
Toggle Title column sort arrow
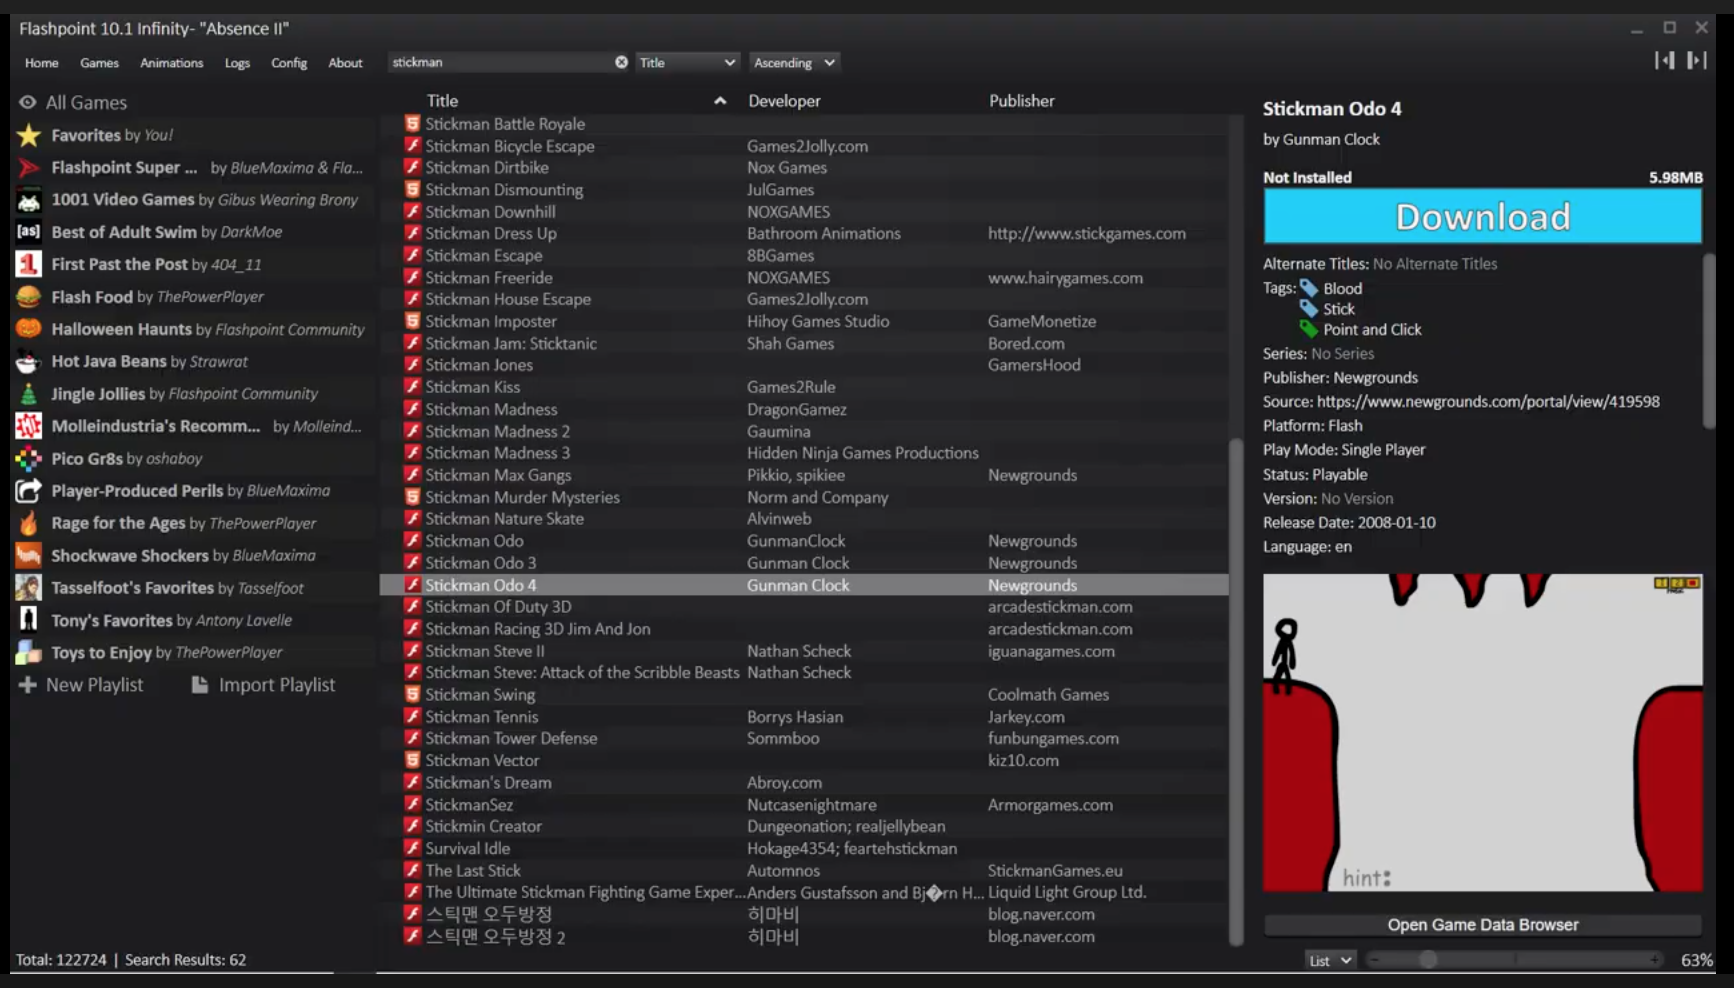click(x=720, y=101)
